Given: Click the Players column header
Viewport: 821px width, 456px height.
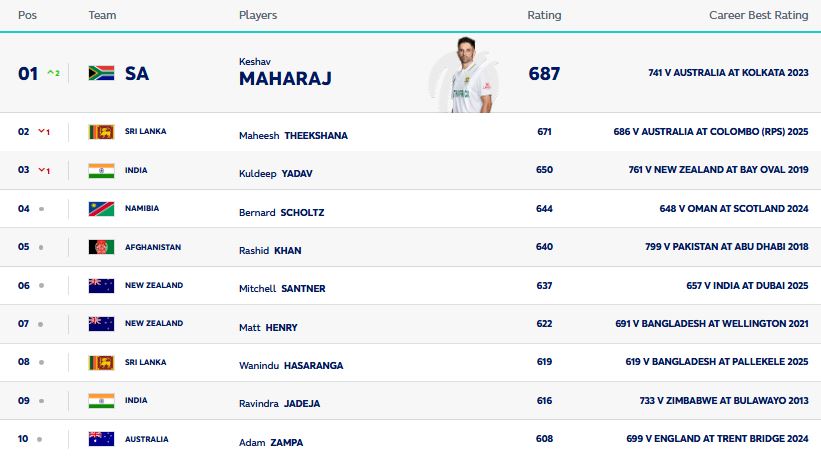Looking at the screenshot, I should coord(258,15).
